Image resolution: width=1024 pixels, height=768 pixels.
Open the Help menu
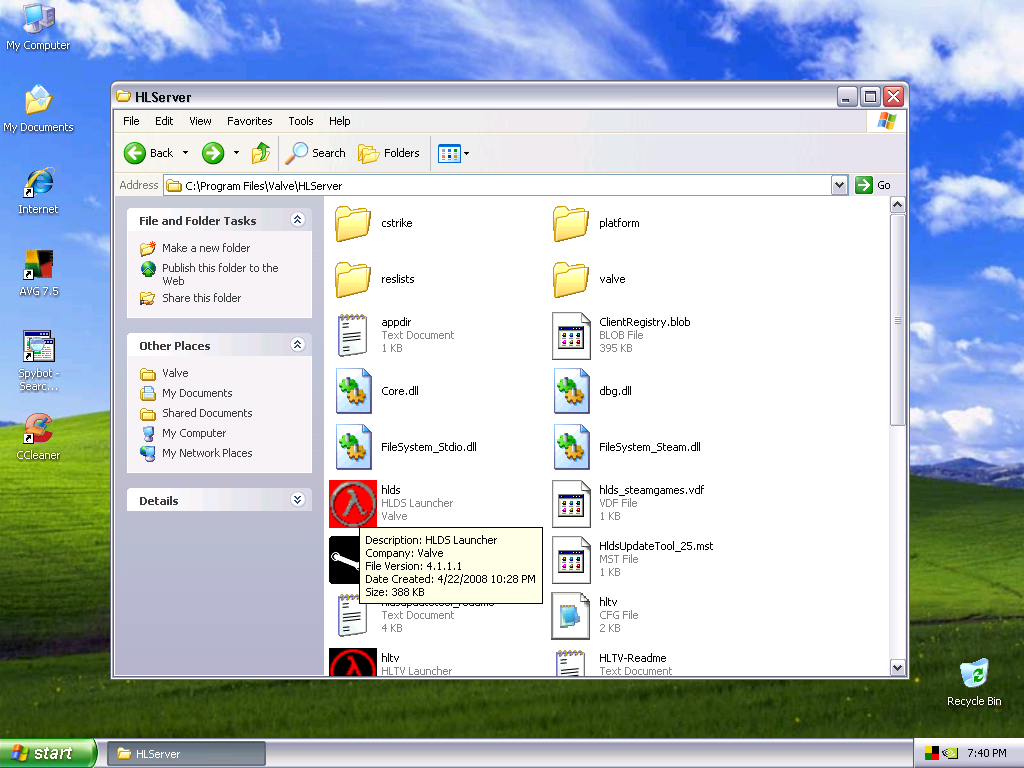(340, 121)
